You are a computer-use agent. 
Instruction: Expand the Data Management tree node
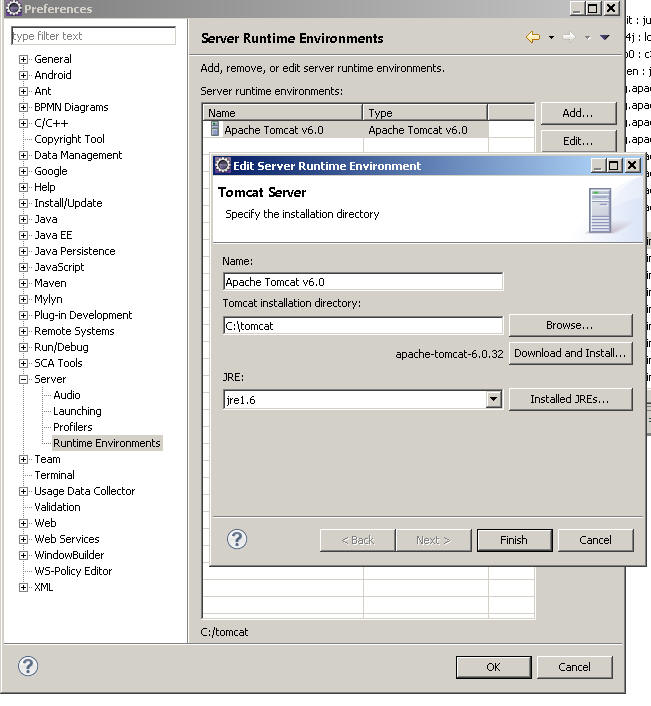point(23,155)
